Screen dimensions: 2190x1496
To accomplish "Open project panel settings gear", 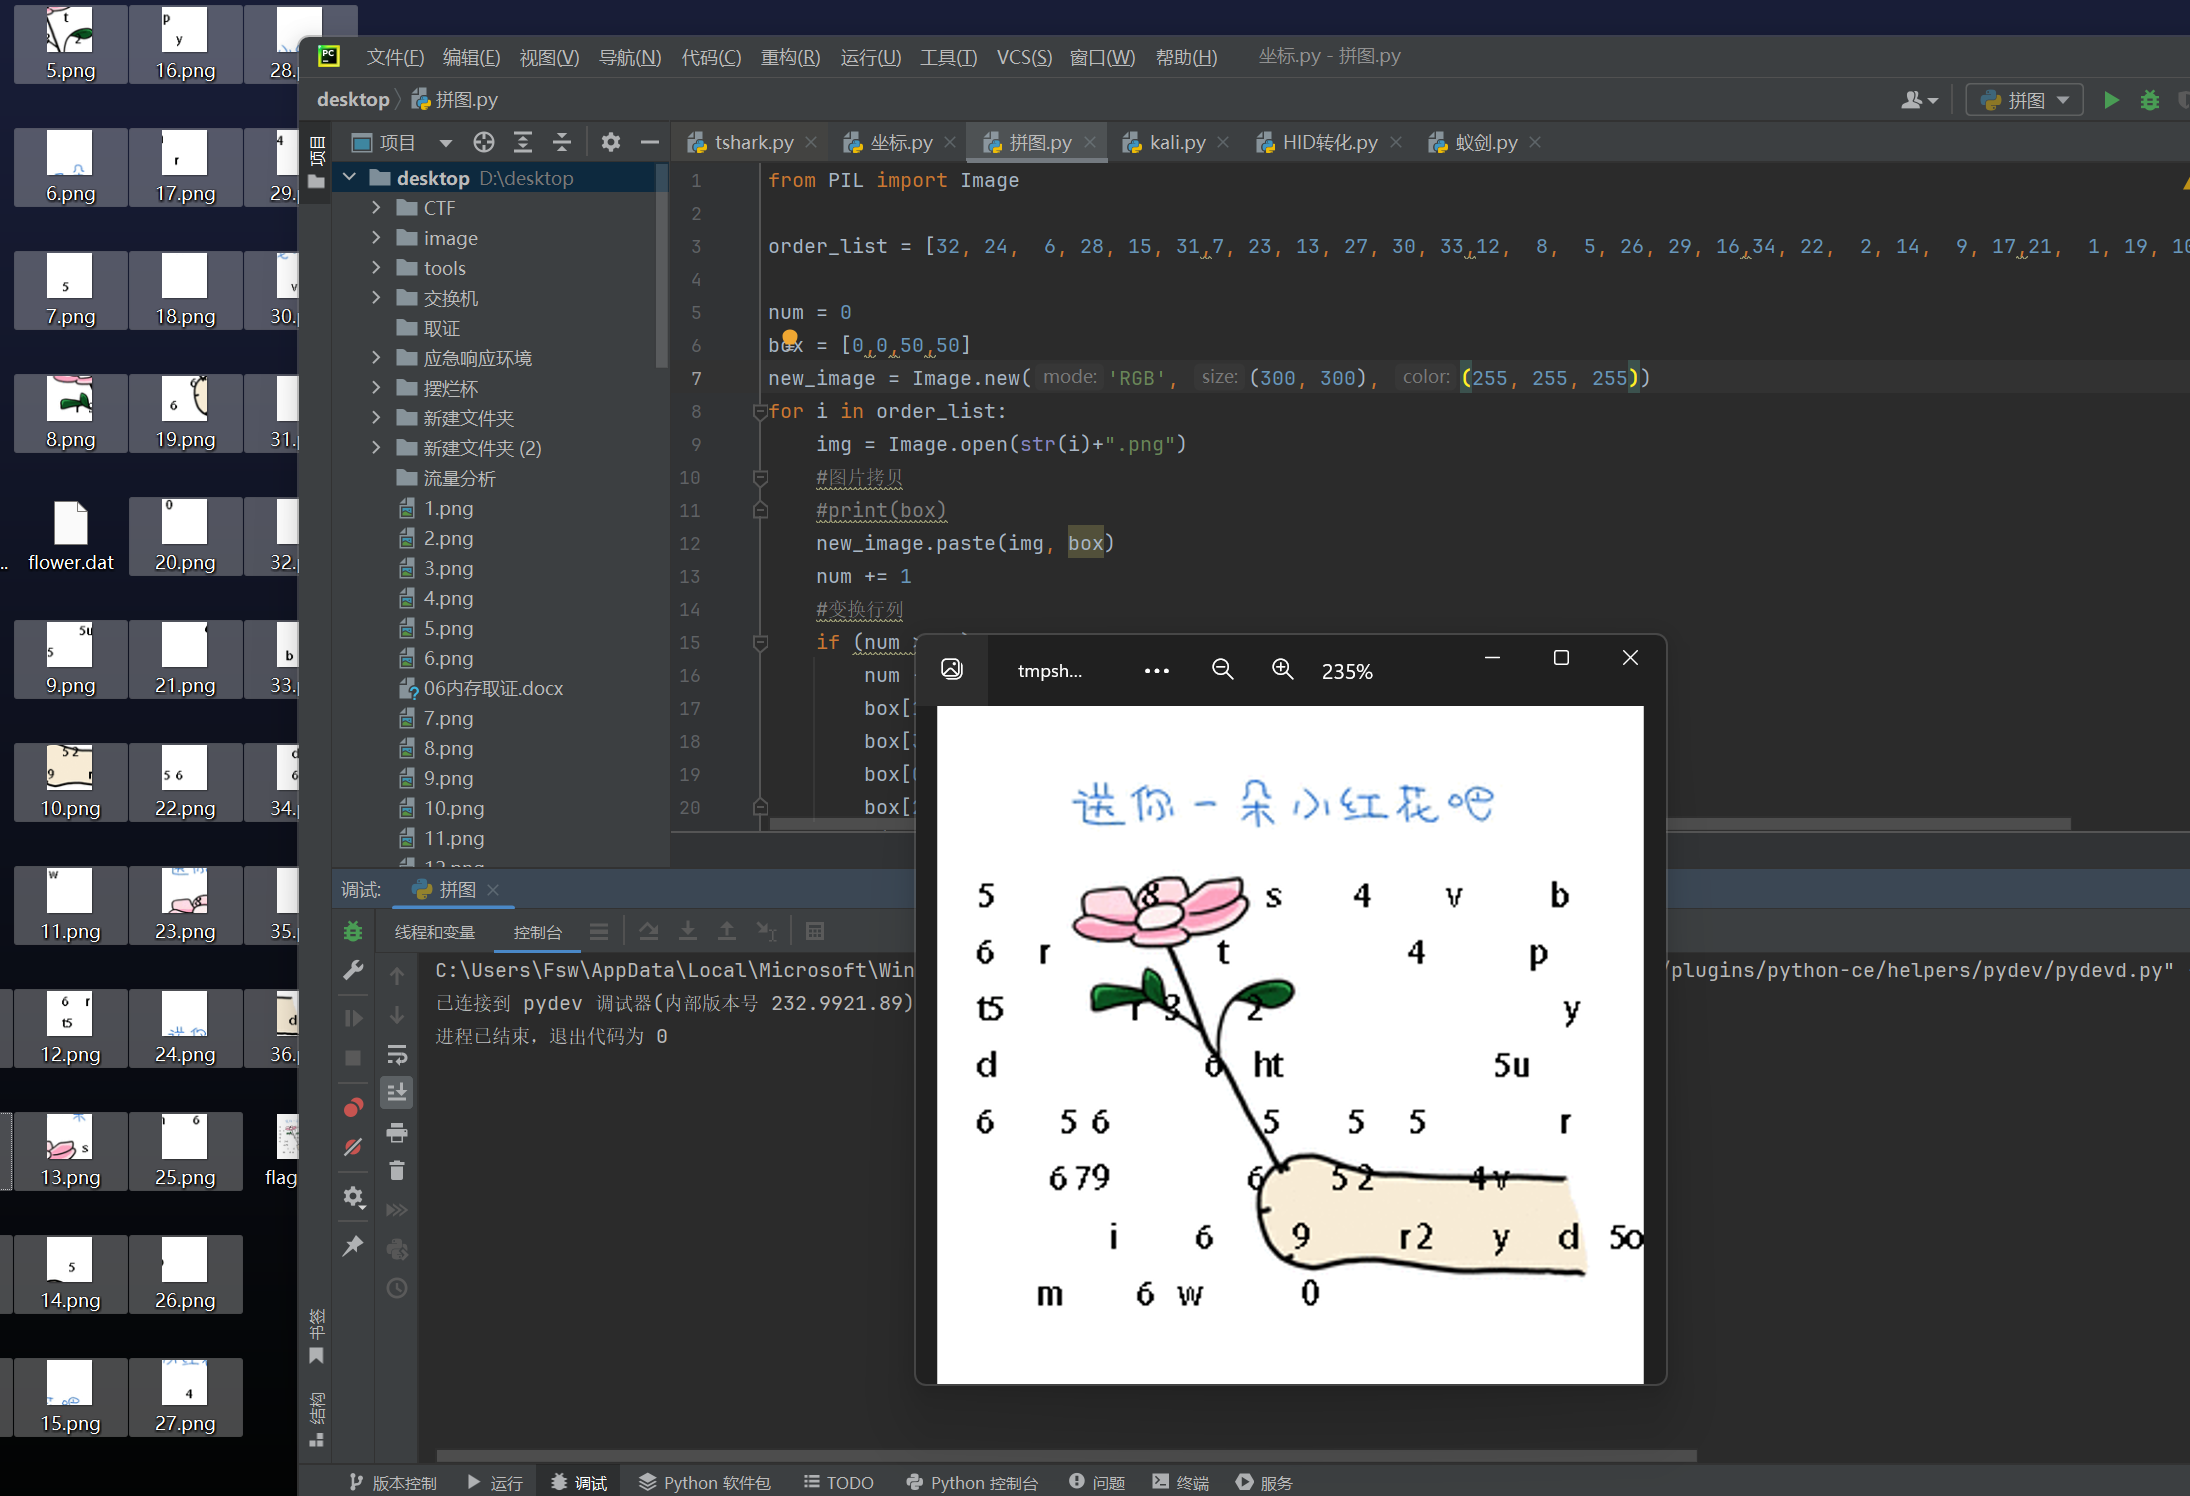I will pos(610,142).
